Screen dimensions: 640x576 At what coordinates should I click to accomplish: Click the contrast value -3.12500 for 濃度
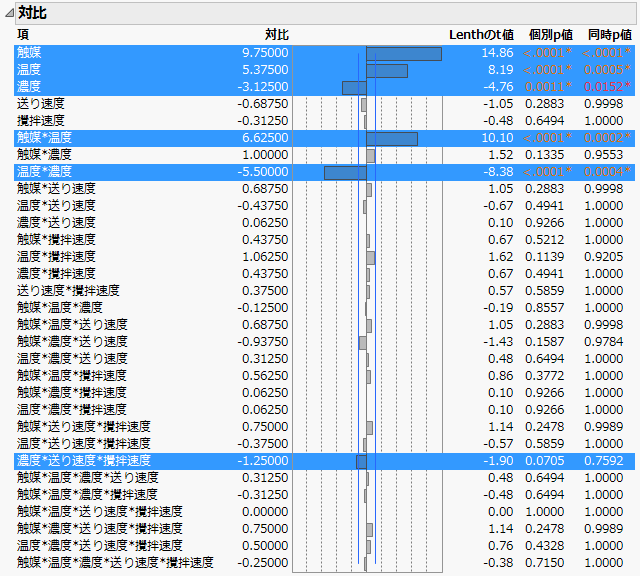(263, 87)
